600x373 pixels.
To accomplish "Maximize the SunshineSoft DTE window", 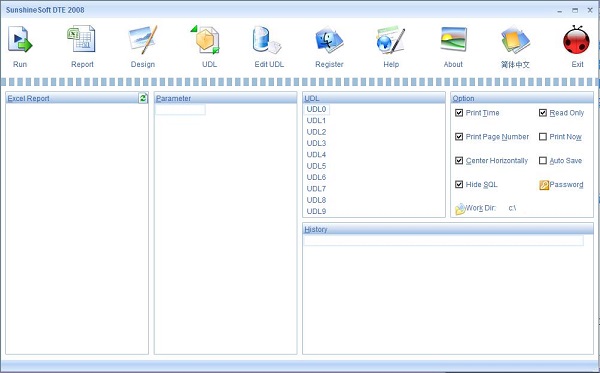I will tap(575, 10).
